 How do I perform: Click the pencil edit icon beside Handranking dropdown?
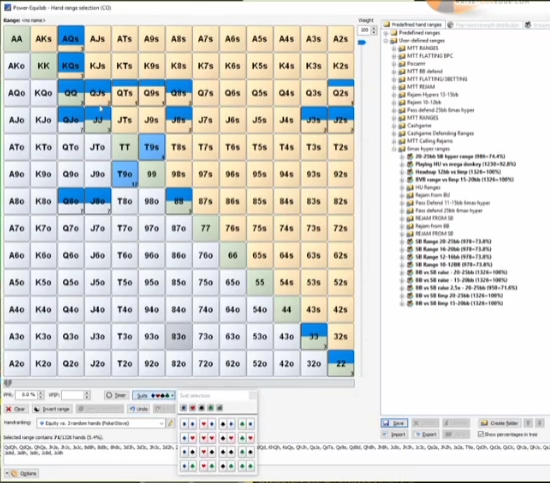(170, 423)
